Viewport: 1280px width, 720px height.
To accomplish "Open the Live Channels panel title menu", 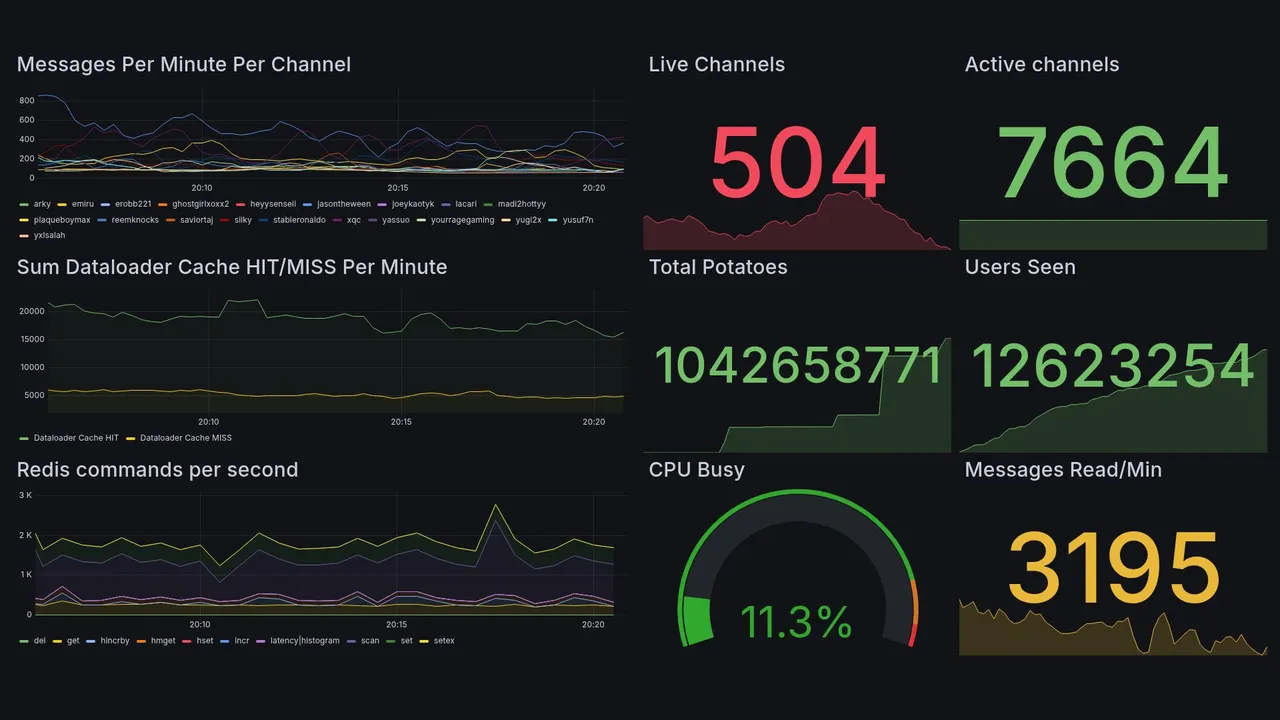I will click(717, 65).
